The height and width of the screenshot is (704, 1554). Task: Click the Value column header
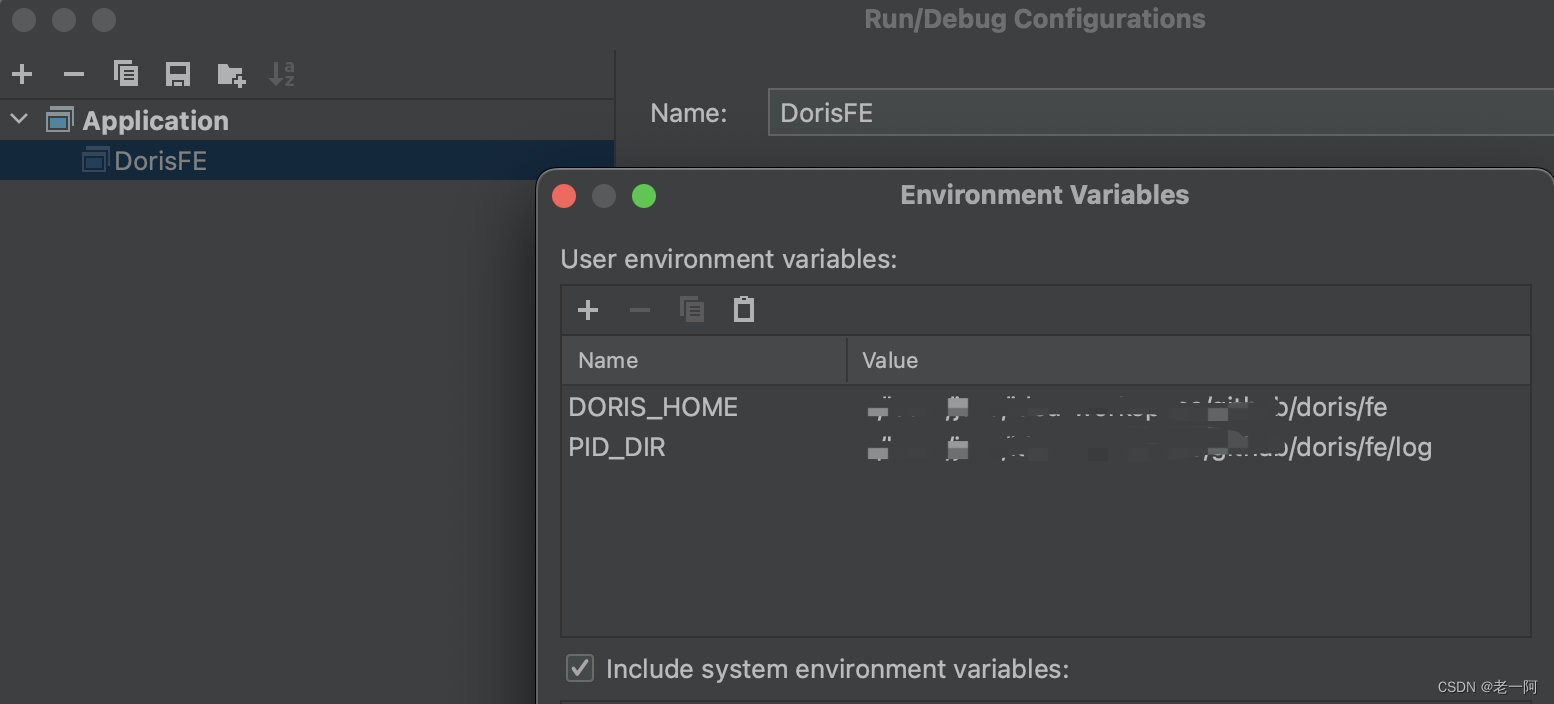pyautogui.click(x=889, y=360)
